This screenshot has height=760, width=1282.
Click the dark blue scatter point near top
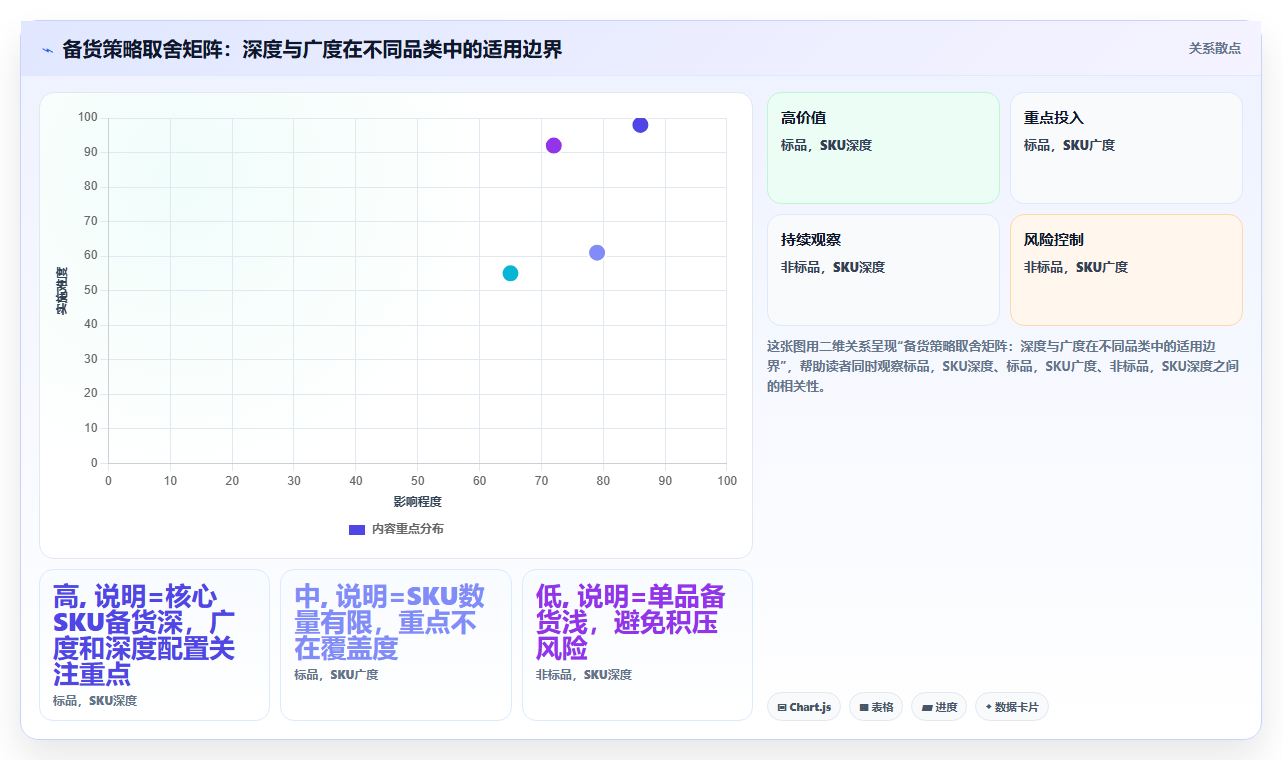coord(640,125)
